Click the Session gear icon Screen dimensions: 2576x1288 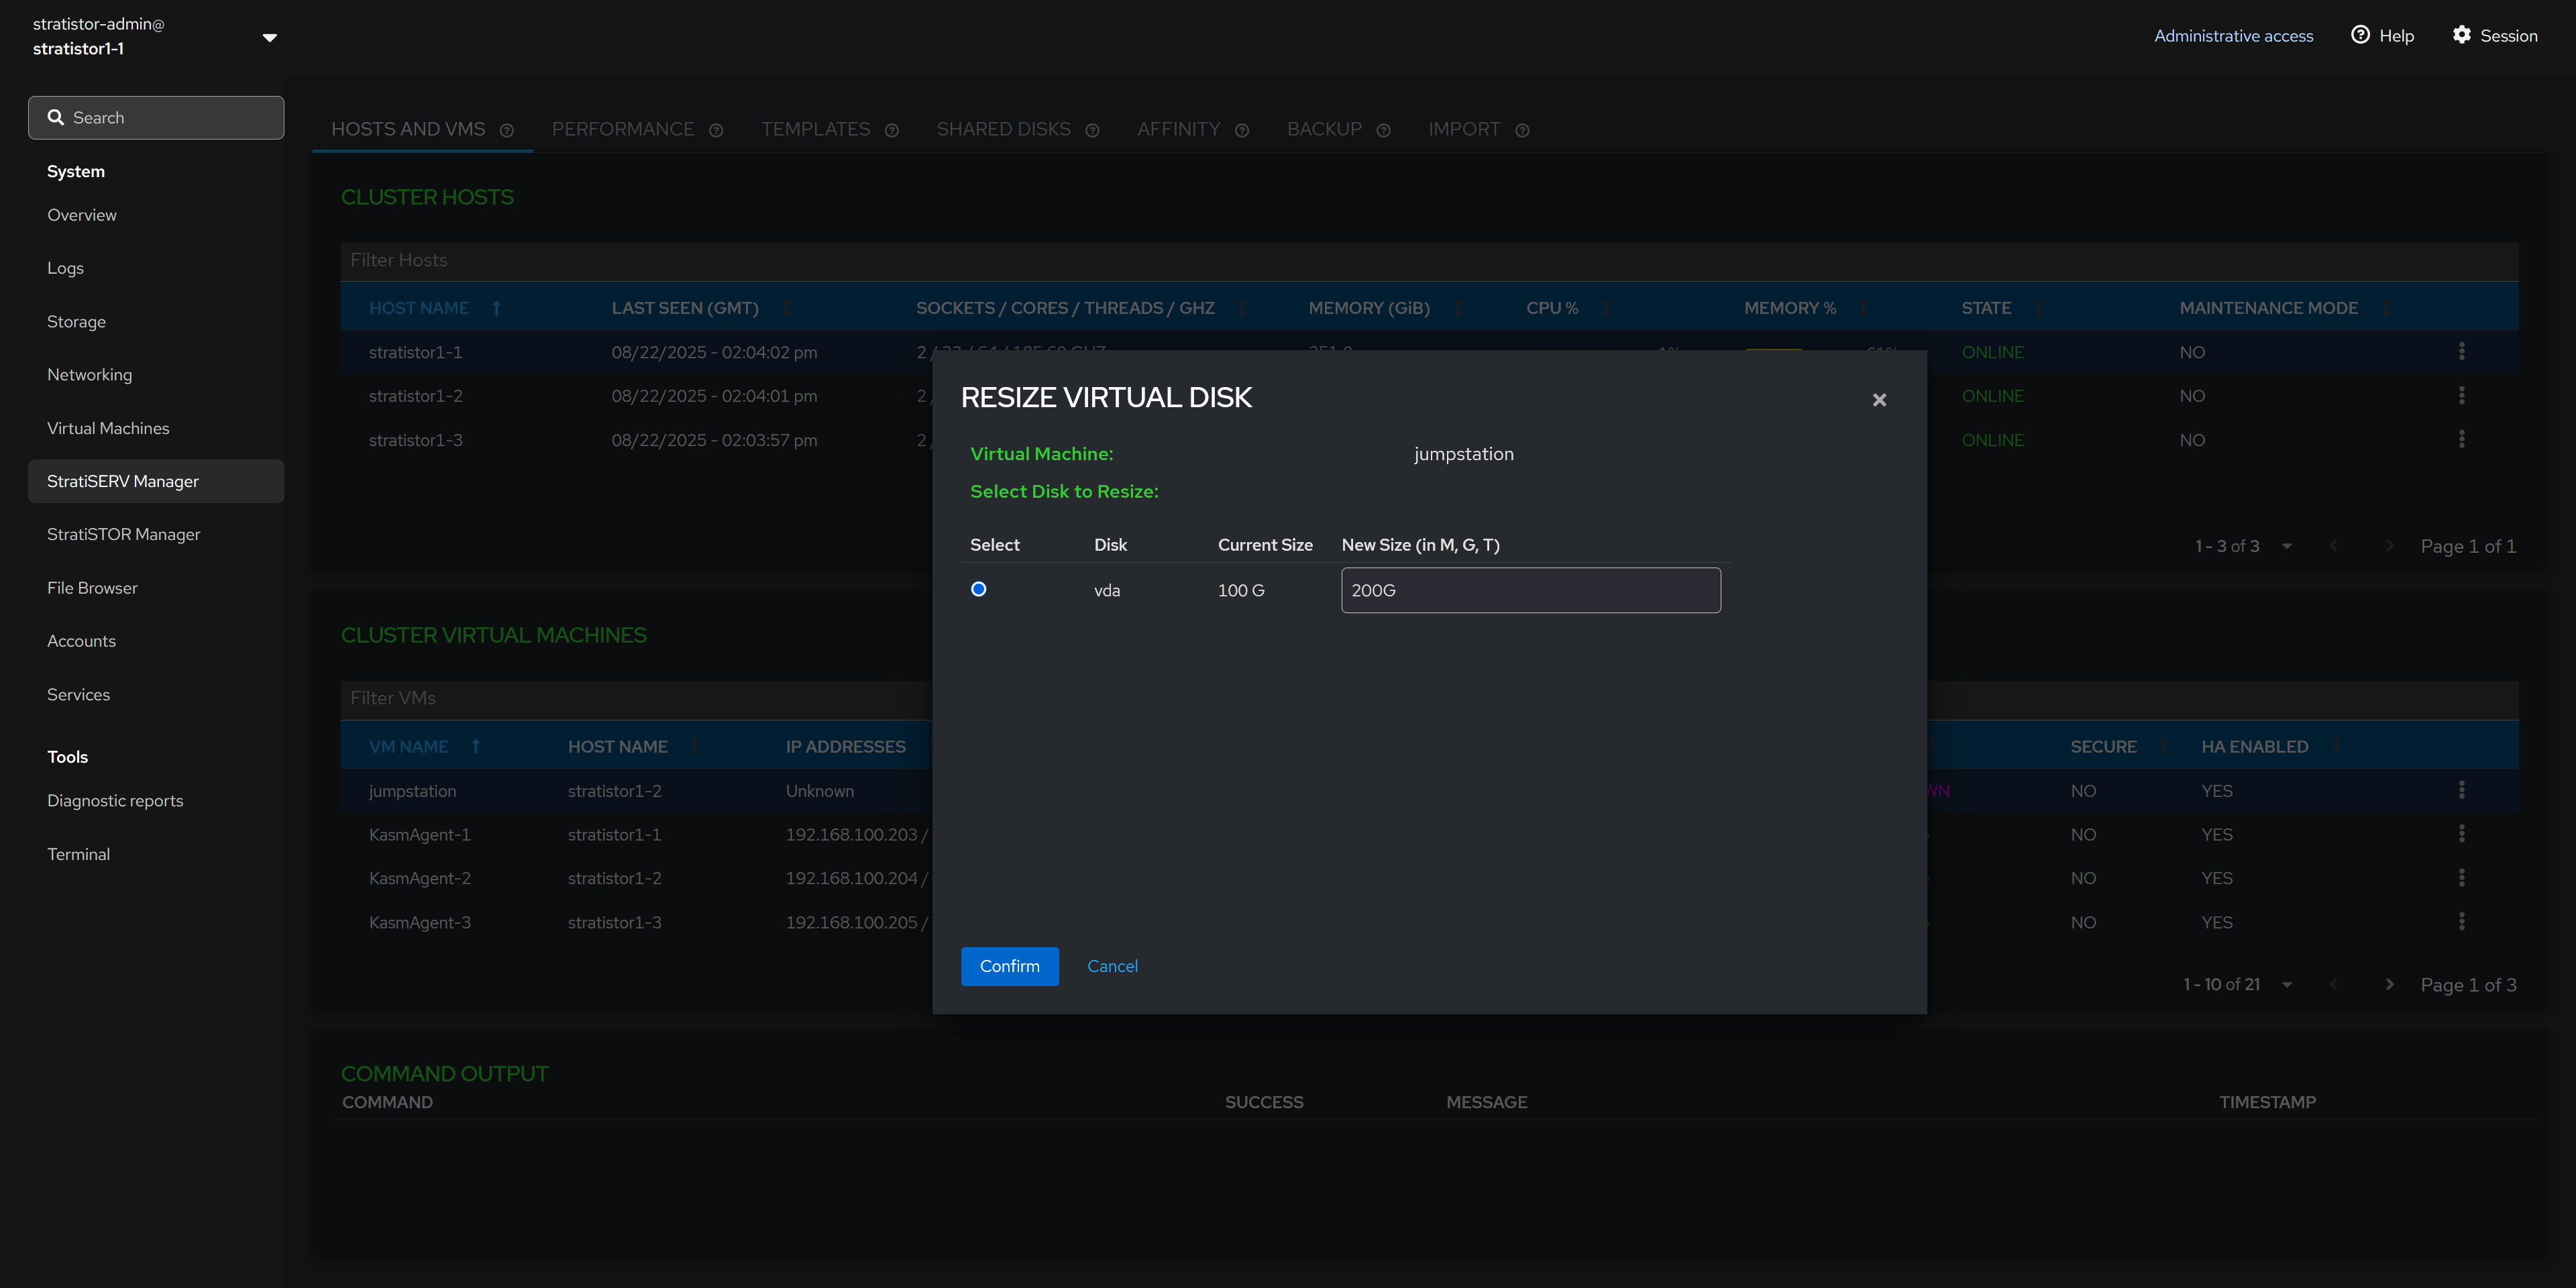pyautogui.click(x=2461, y=35)
